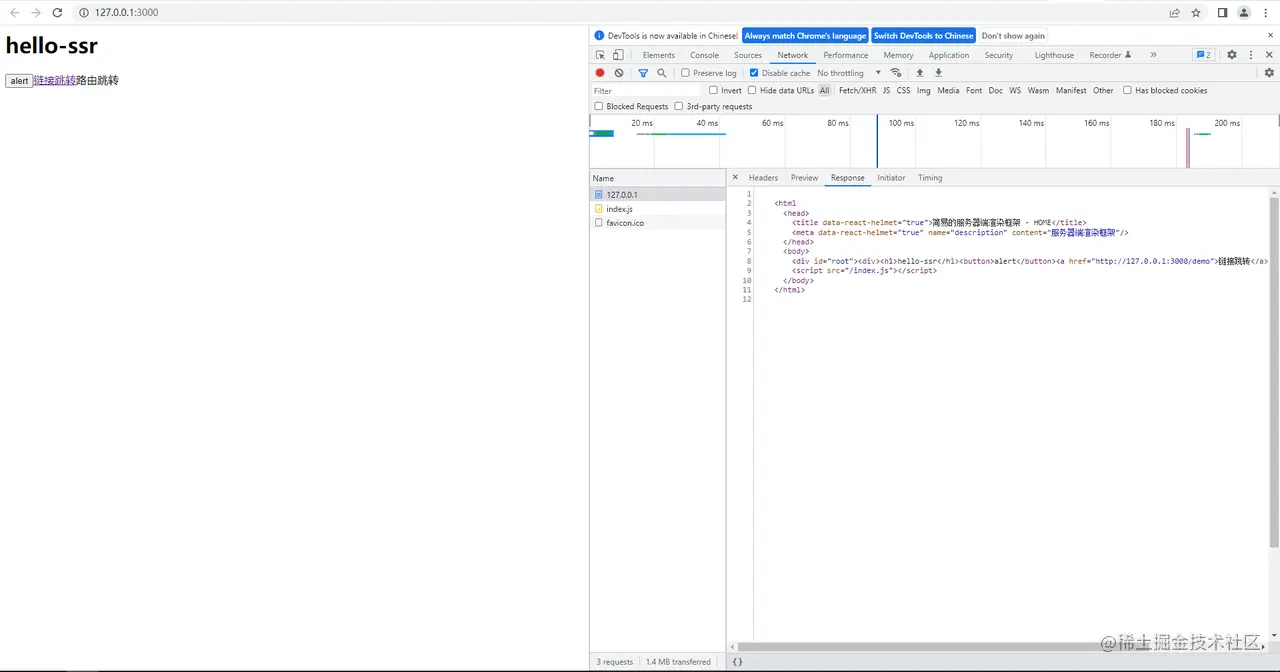1280x672 pixels.
Task: Toggle the network filter funnel icon
Action: coord(643,73)
